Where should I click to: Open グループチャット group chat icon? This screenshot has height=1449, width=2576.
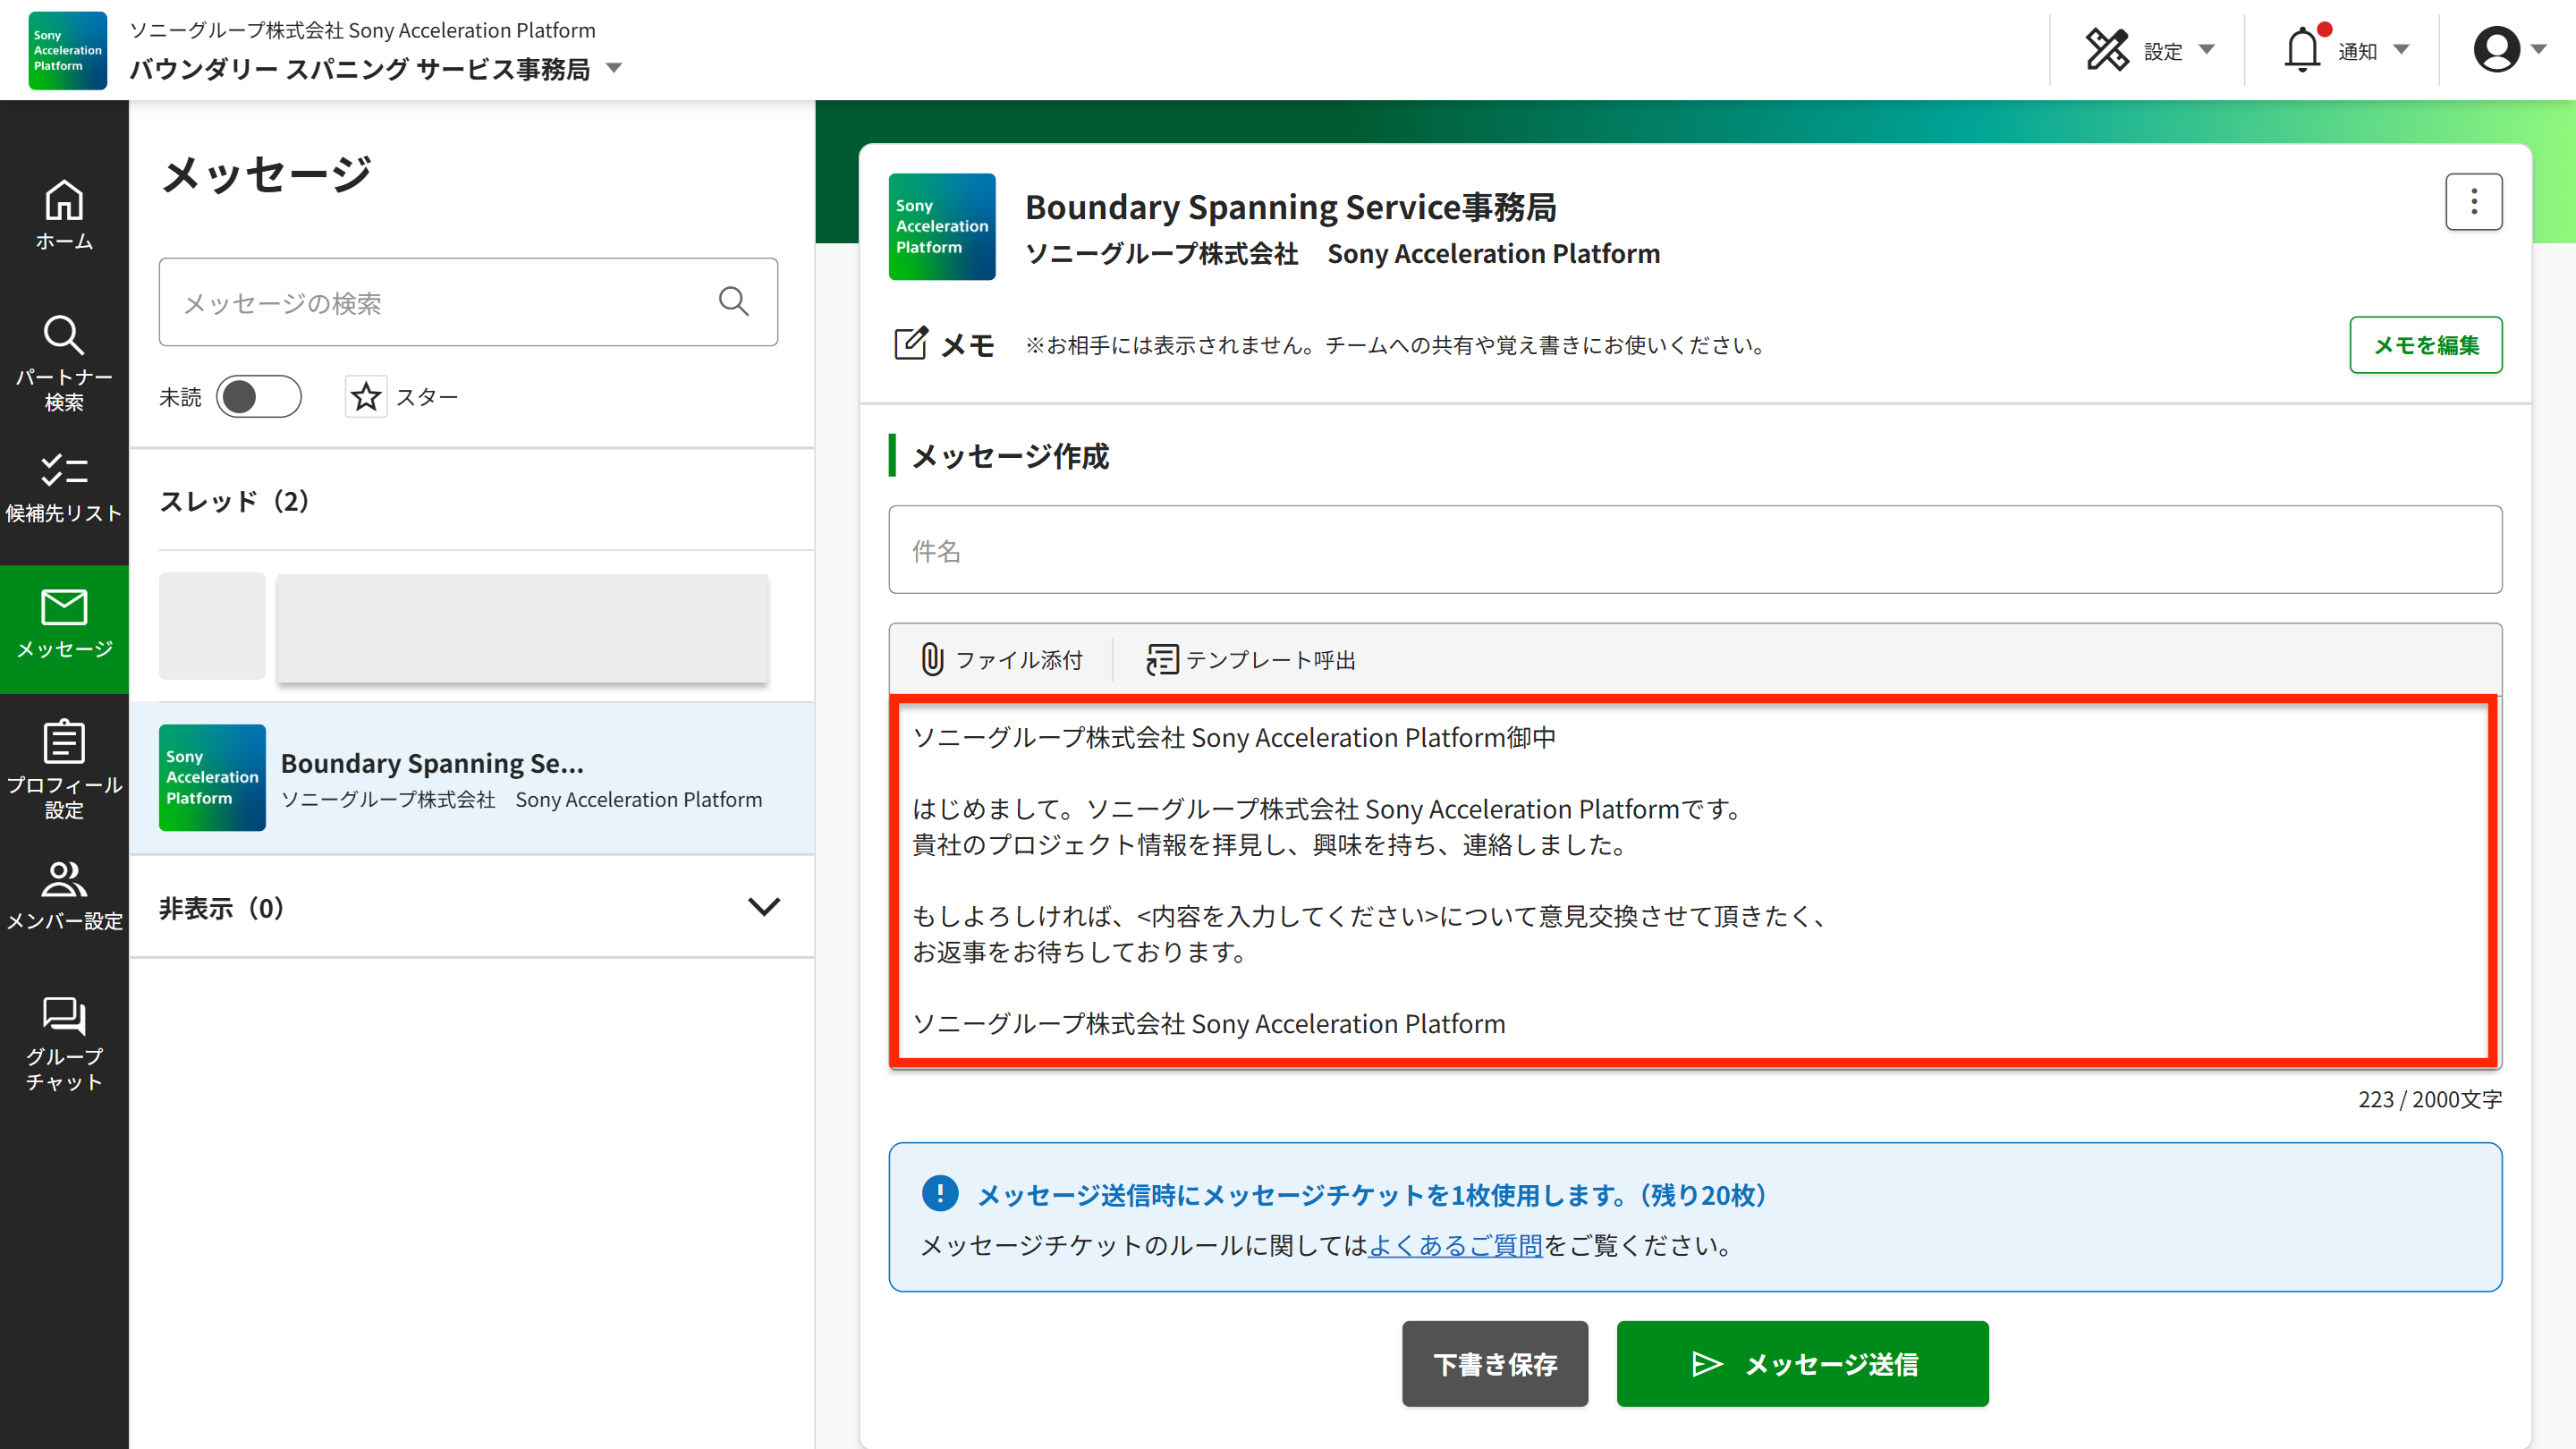point(64,1043)
